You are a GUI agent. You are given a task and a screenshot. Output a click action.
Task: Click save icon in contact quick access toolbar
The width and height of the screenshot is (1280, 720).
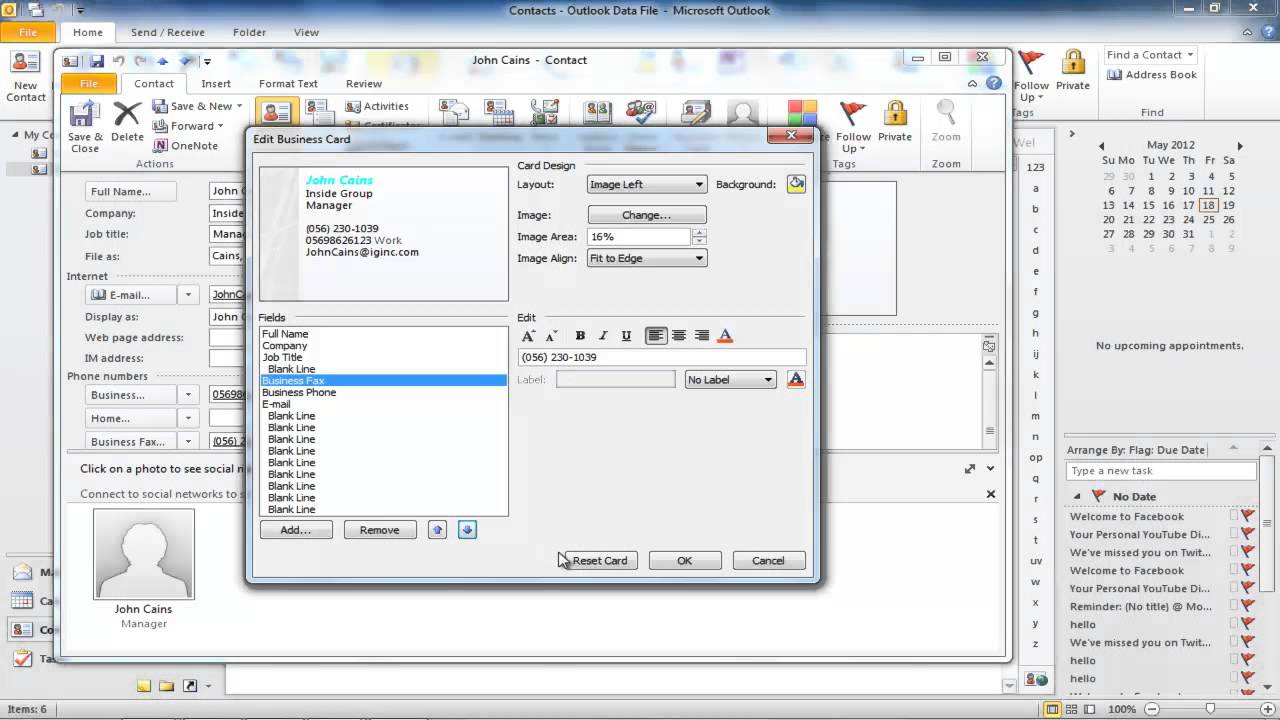point(95,61)
